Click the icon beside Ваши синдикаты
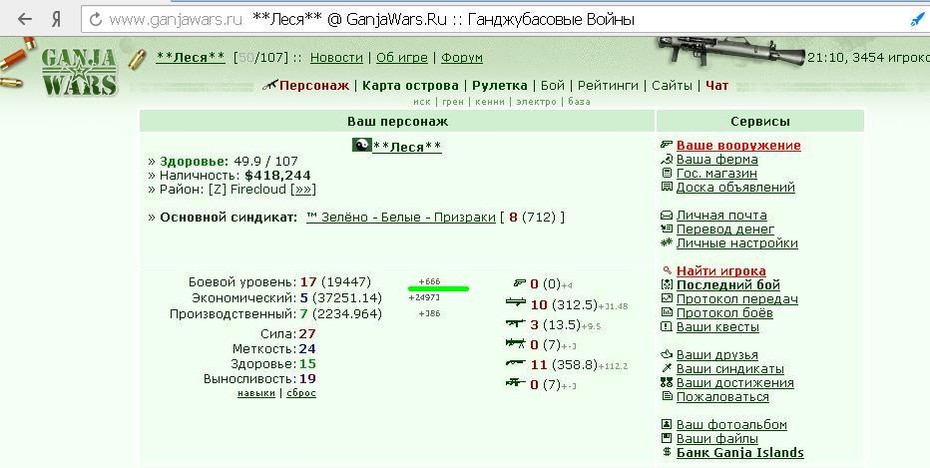 click(666, 368)
